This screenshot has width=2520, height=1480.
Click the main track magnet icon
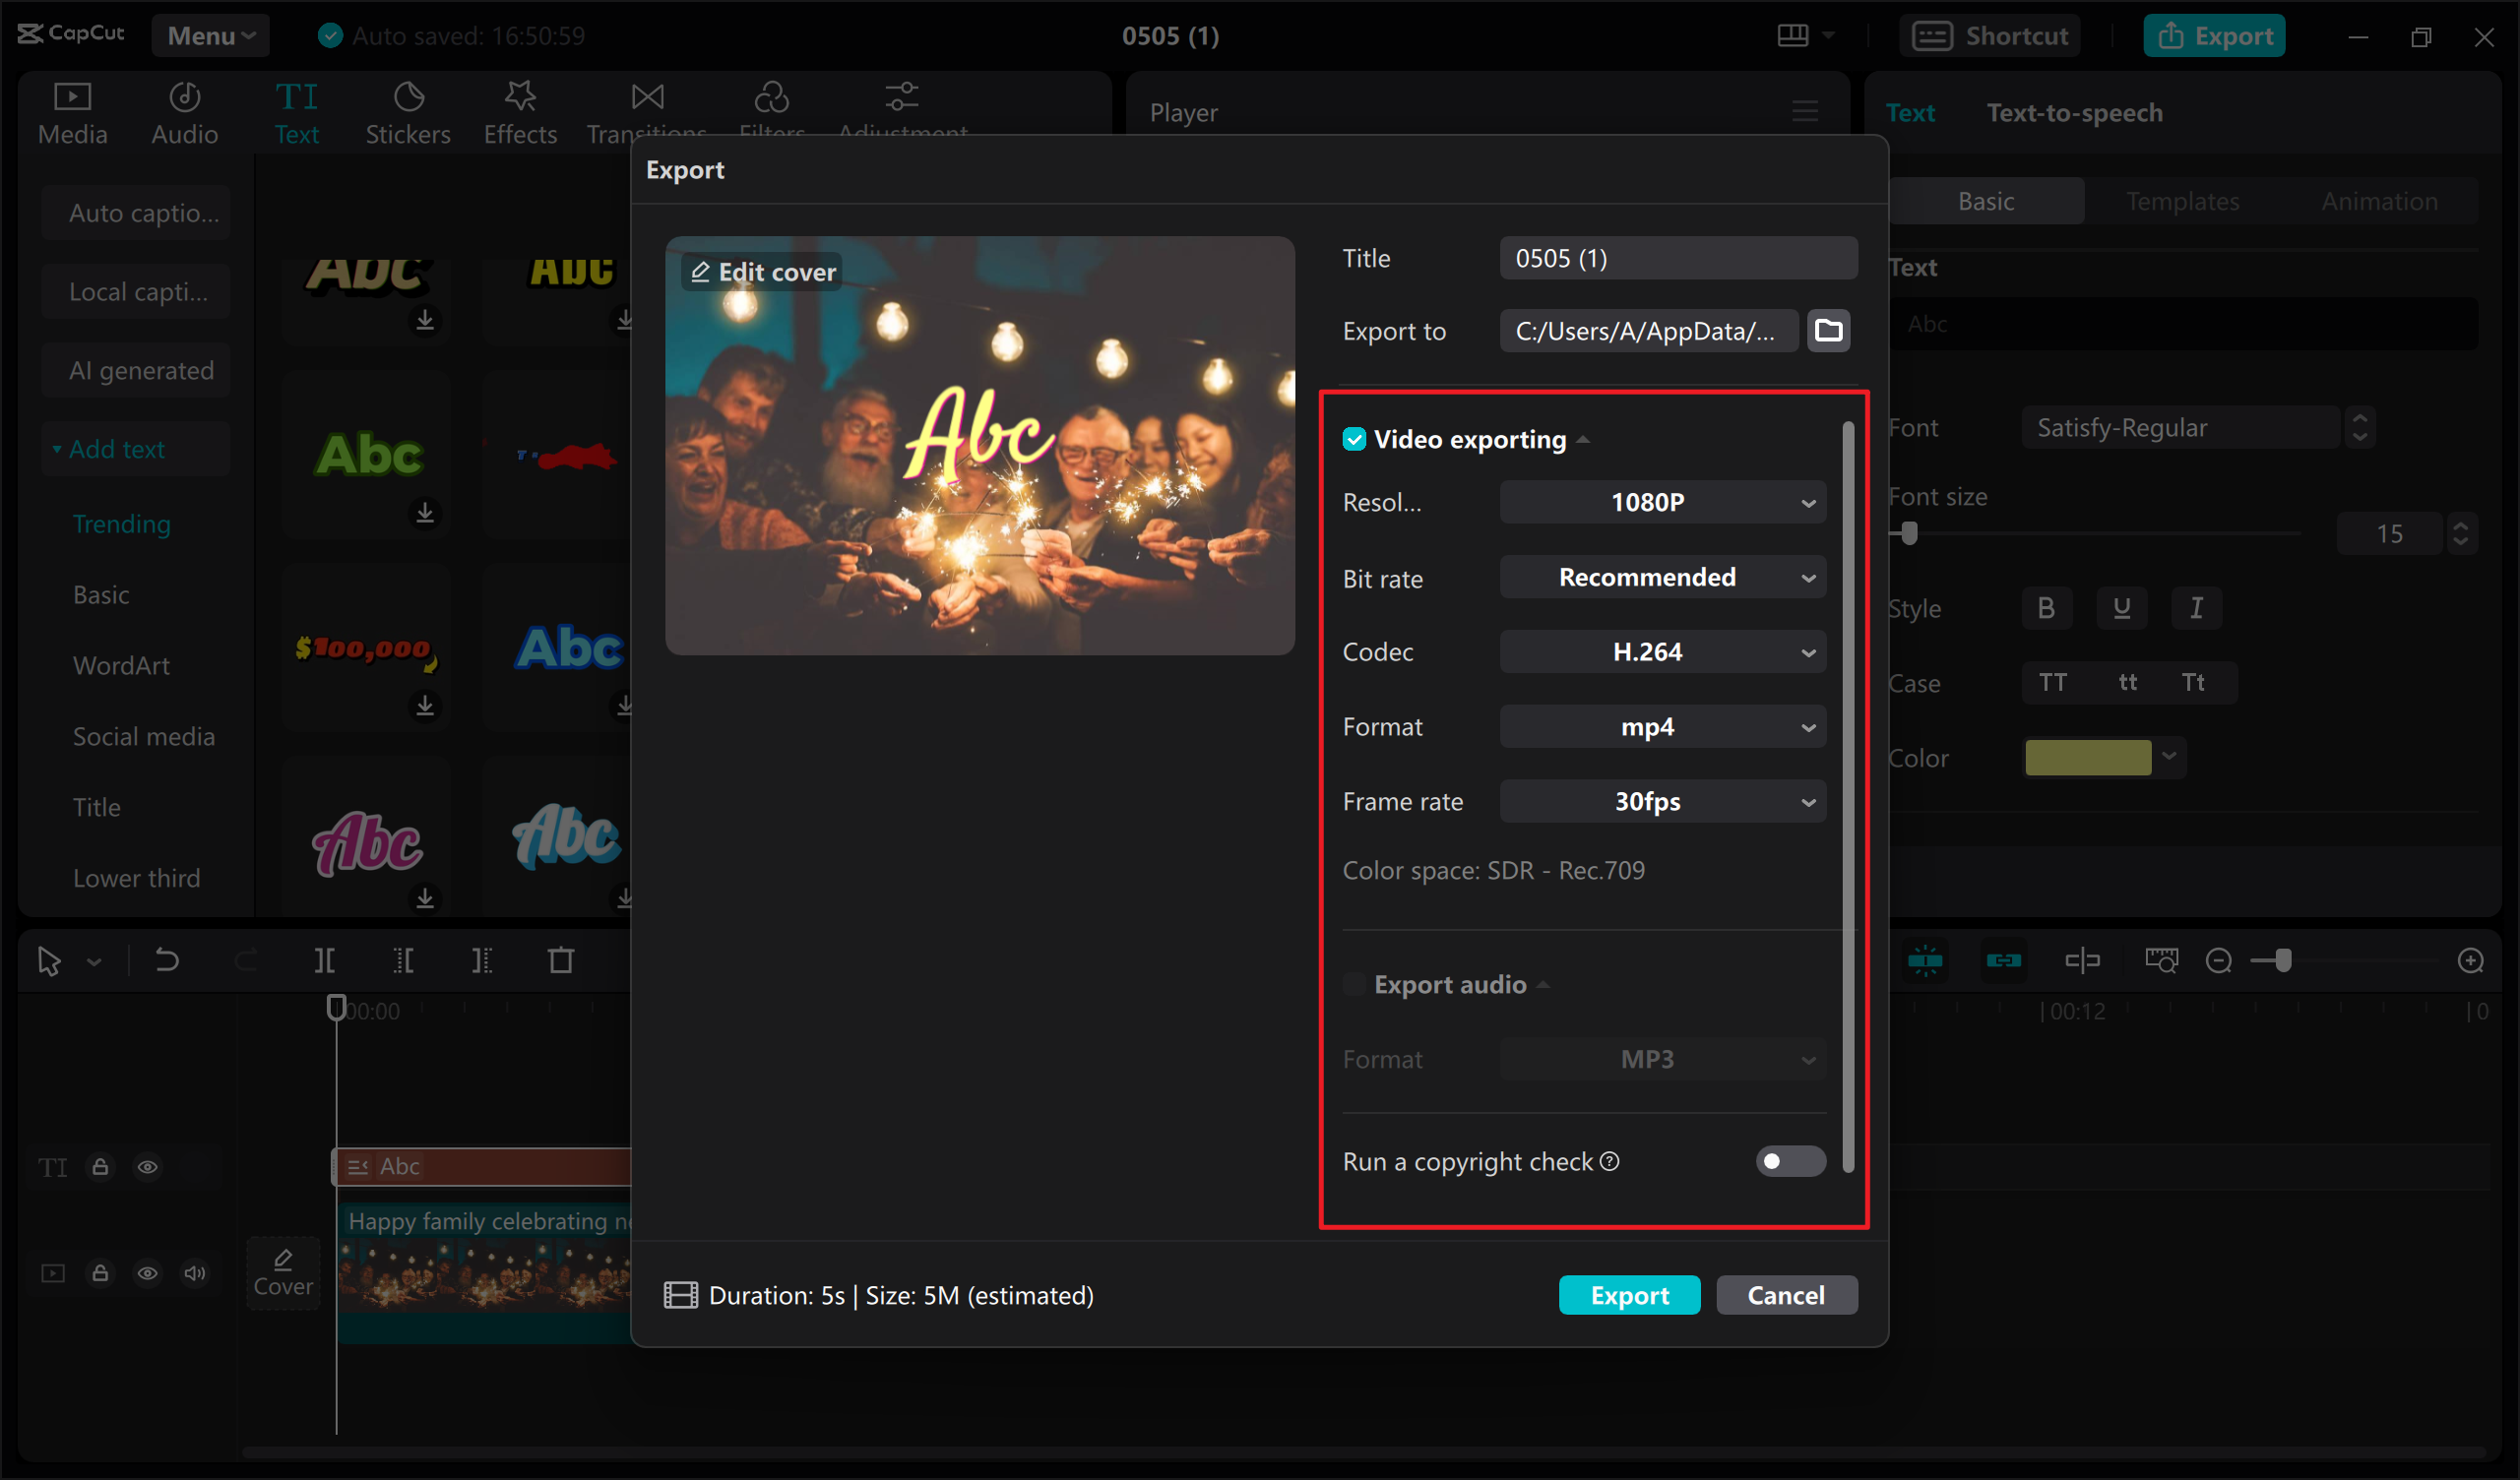[1925, 961]
